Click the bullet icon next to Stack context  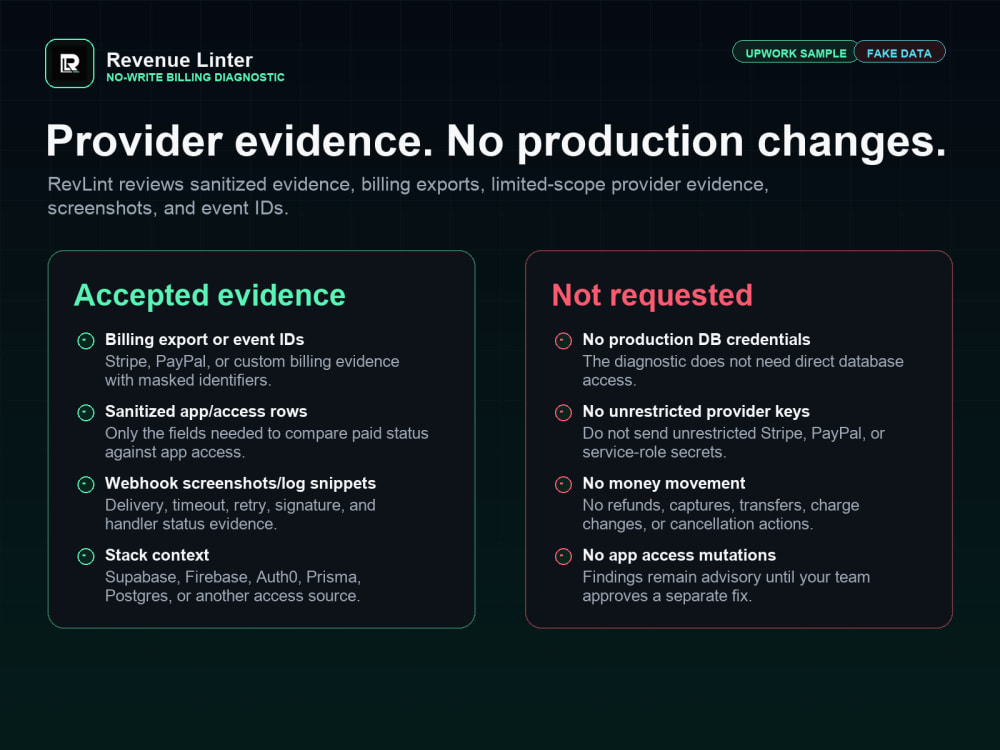tap(85, 556)
